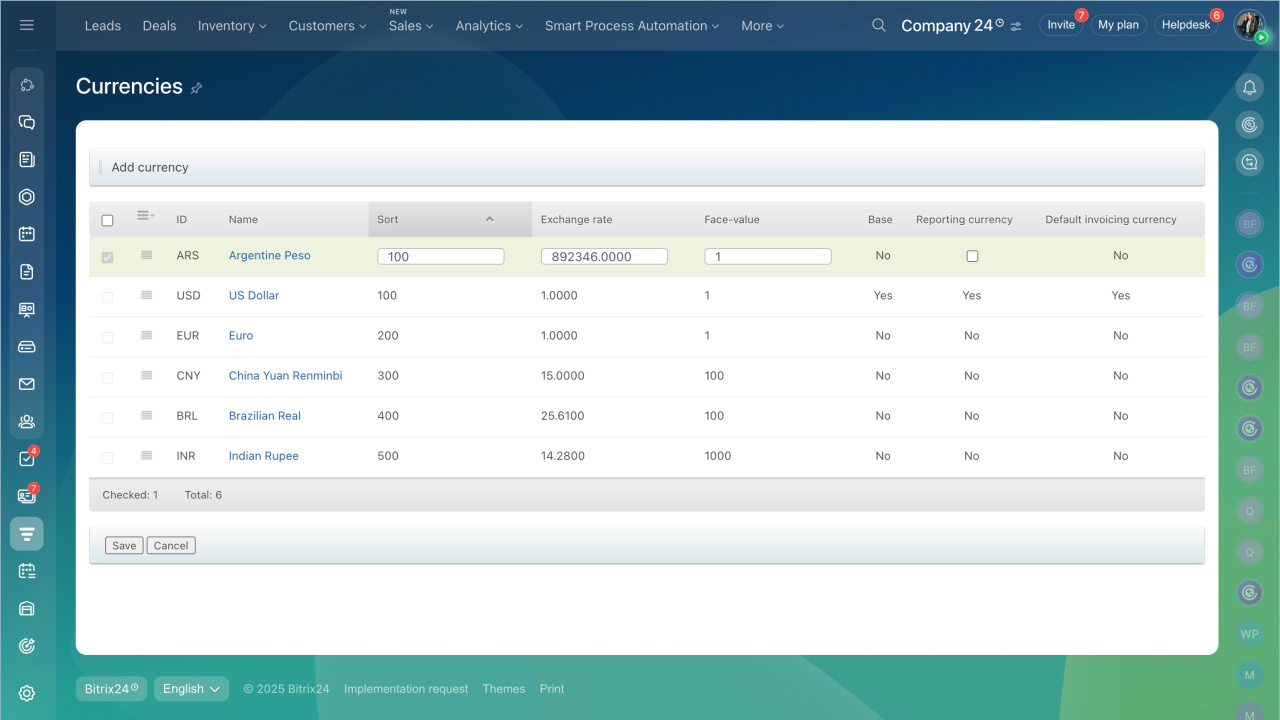Expand the More menu

pyautogui.click(x=763, y=26)
